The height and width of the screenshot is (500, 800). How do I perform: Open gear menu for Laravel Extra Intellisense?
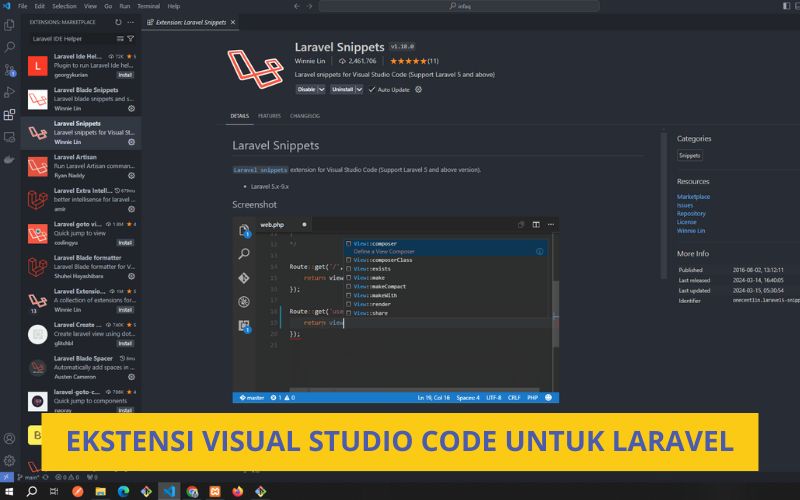click(x=131, y=209)
